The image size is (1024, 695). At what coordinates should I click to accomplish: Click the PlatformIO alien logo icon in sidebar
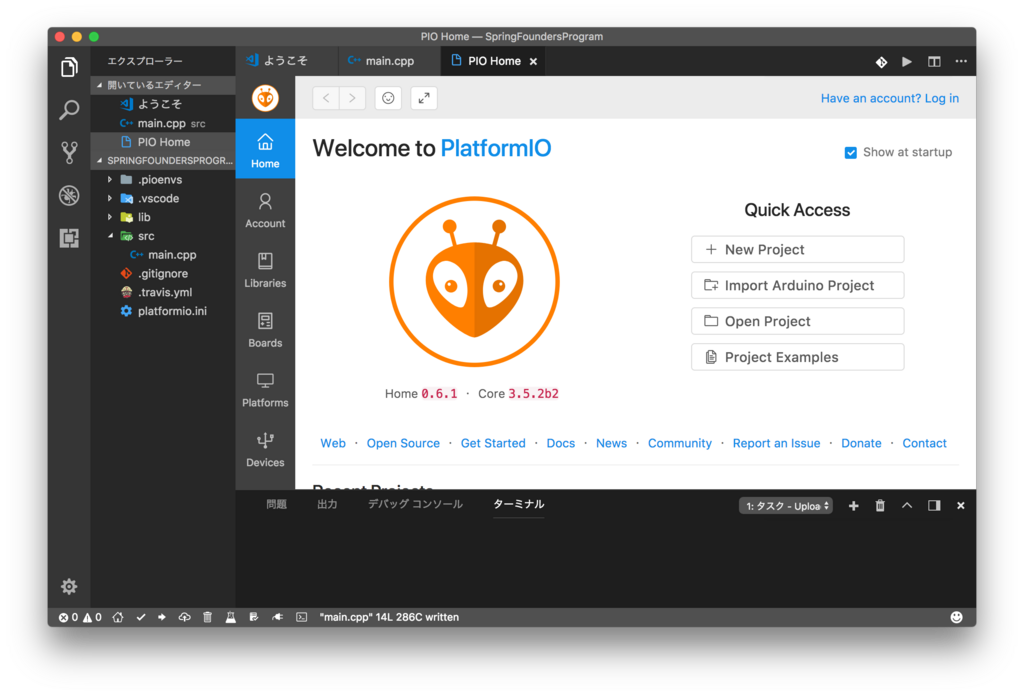point(265,98)
